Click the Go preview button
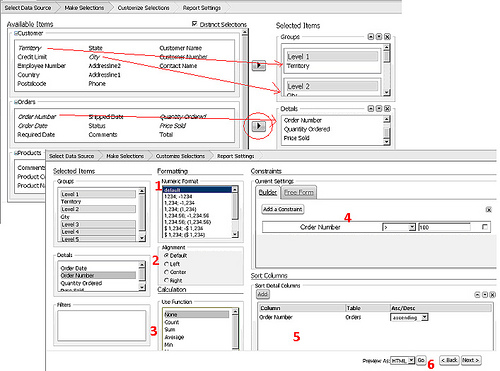This screenshot has height=371, width=500. pos(421,360)
